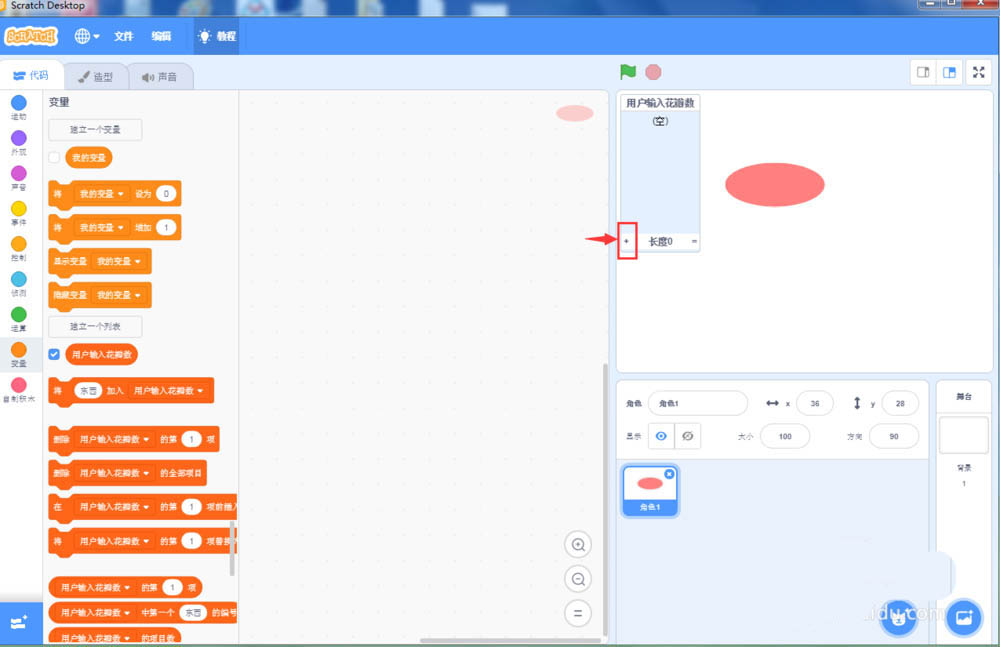
Task: Click the Add Sprite cat button
Action: click(898, 618)
